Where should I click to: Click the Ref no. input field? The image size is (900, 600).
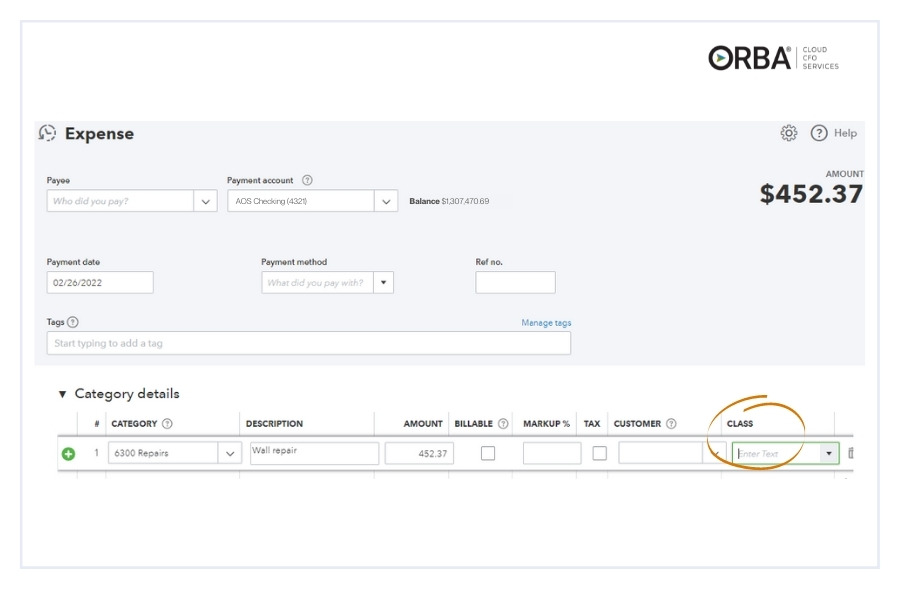point(515,283)
